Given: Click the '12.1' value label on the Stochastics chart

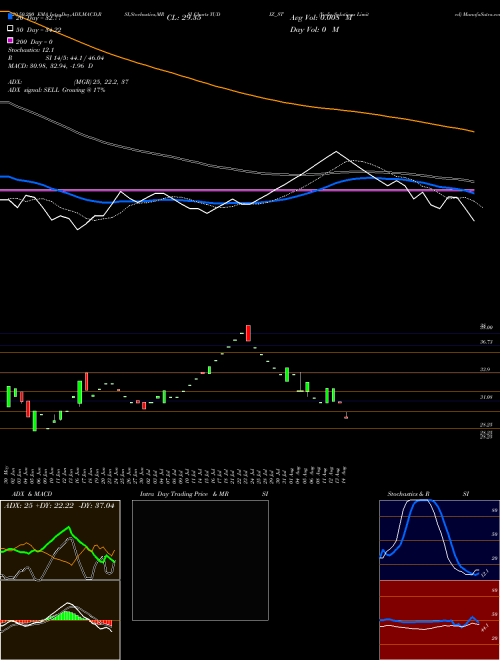Looking at the screenshot, I should (484, 573).
